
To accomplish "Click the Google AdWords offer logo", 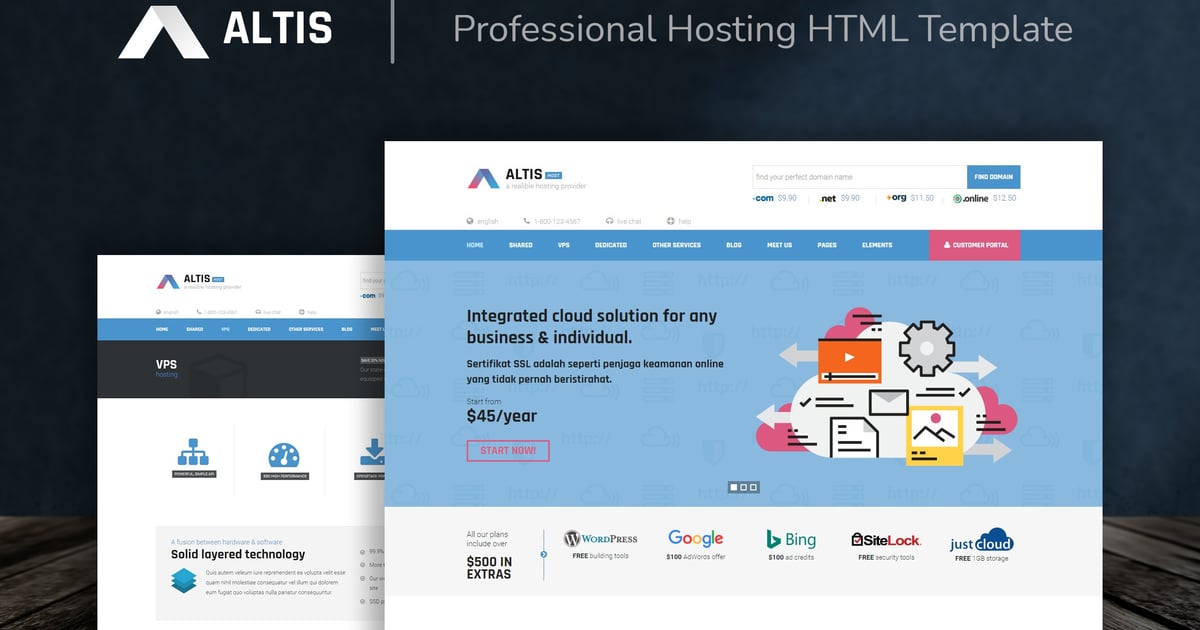I will point(695,538).
